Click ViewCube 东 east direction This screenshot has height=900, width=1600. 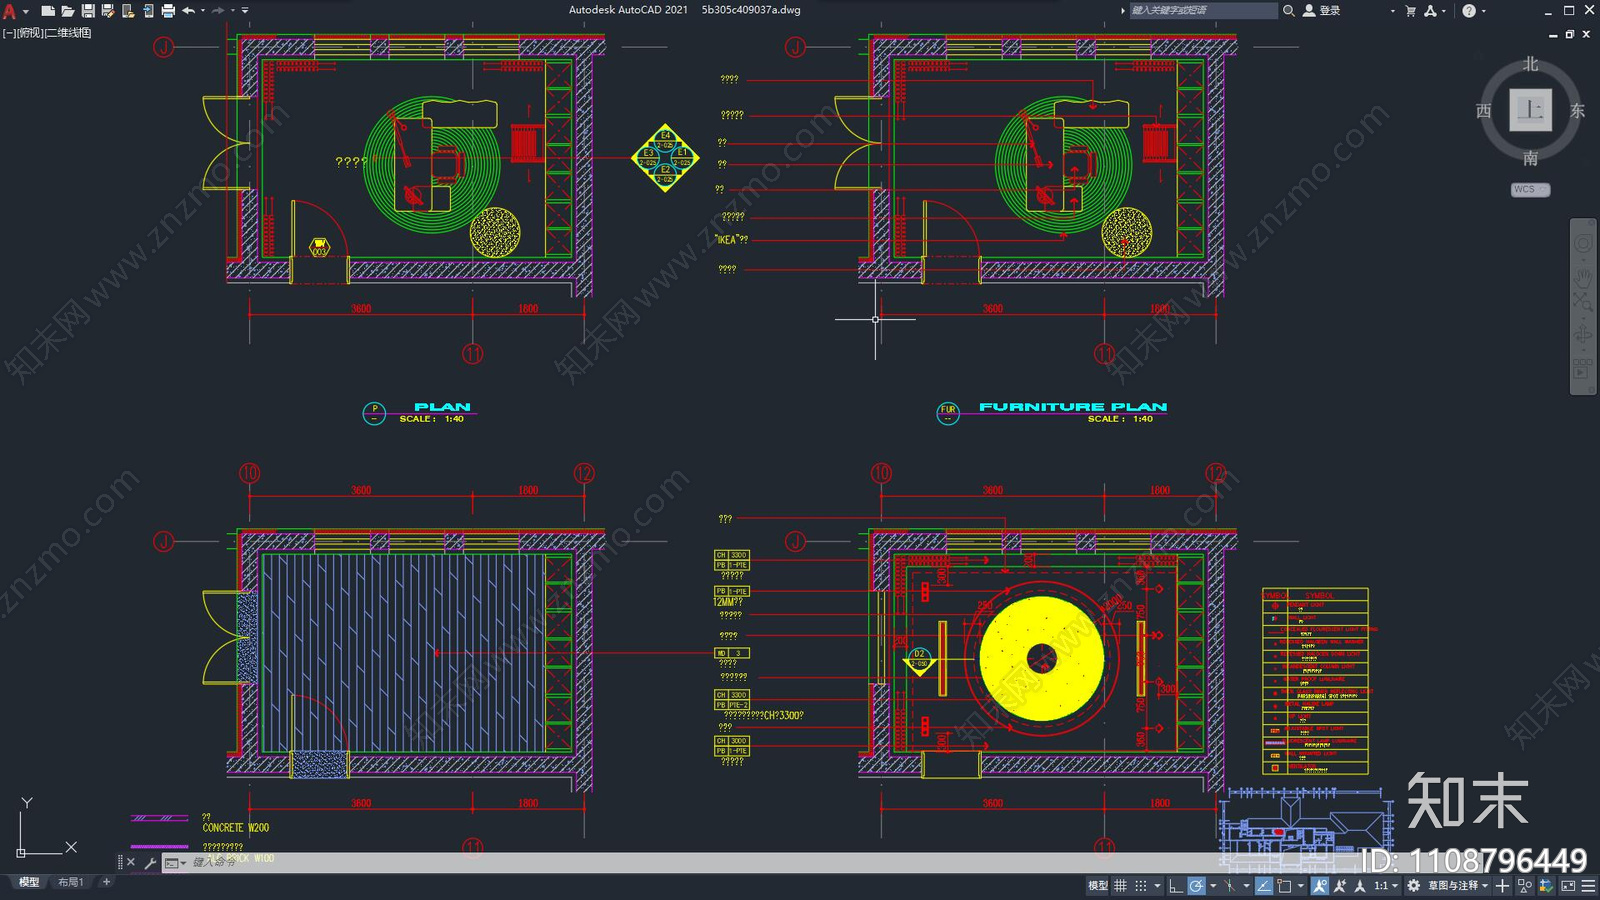click(x=1578, y=111)
